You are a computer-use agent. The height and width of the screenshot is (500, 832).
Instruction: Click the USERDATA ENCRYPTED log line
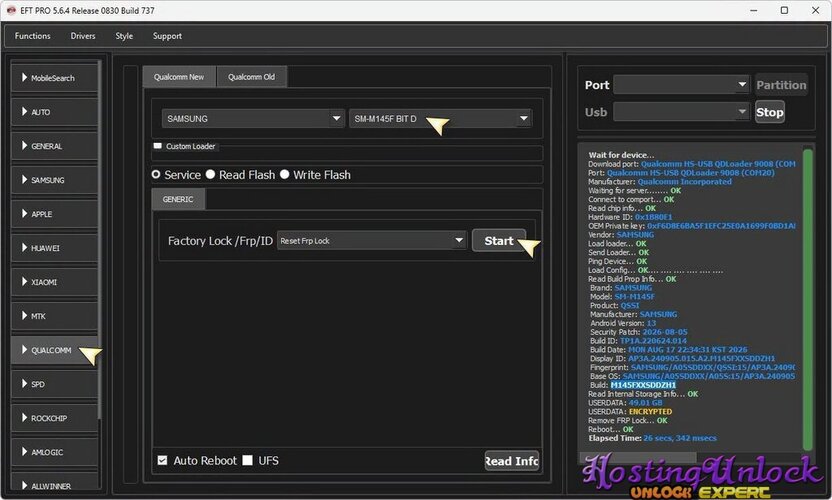tap(630, 411)
